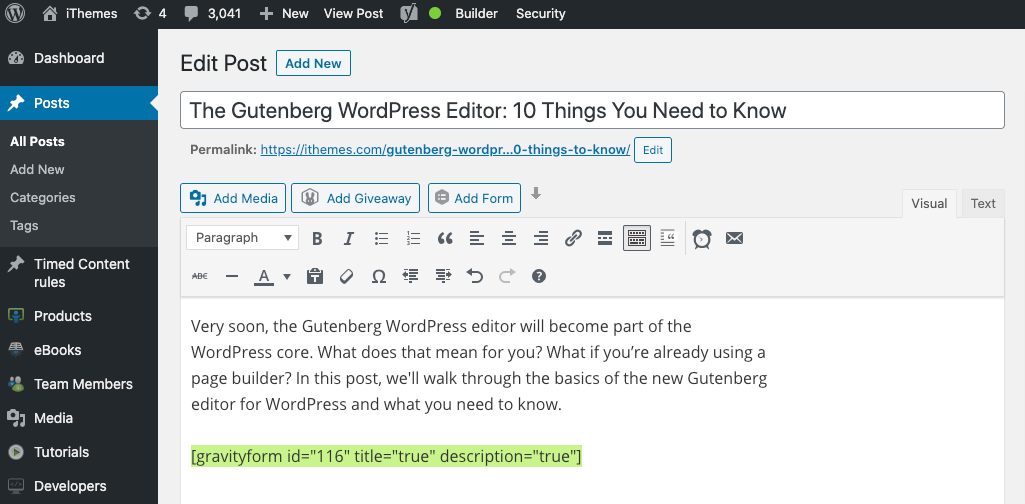
Task: Switch to the Visual editor tab
Action: 929,203
